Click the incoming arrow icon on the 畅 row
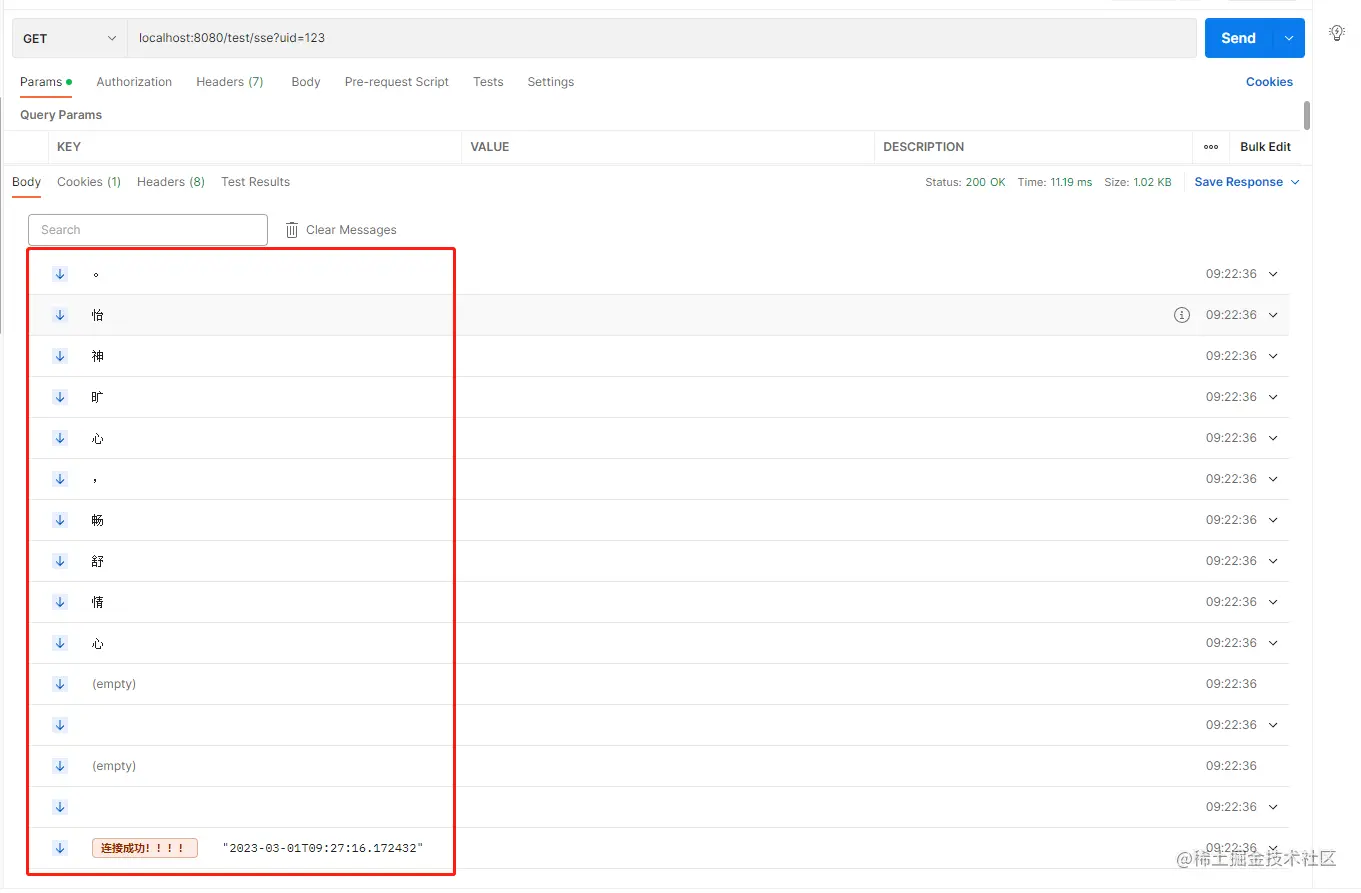This screenshot has height=893, width=1361. tap(60, 520)
